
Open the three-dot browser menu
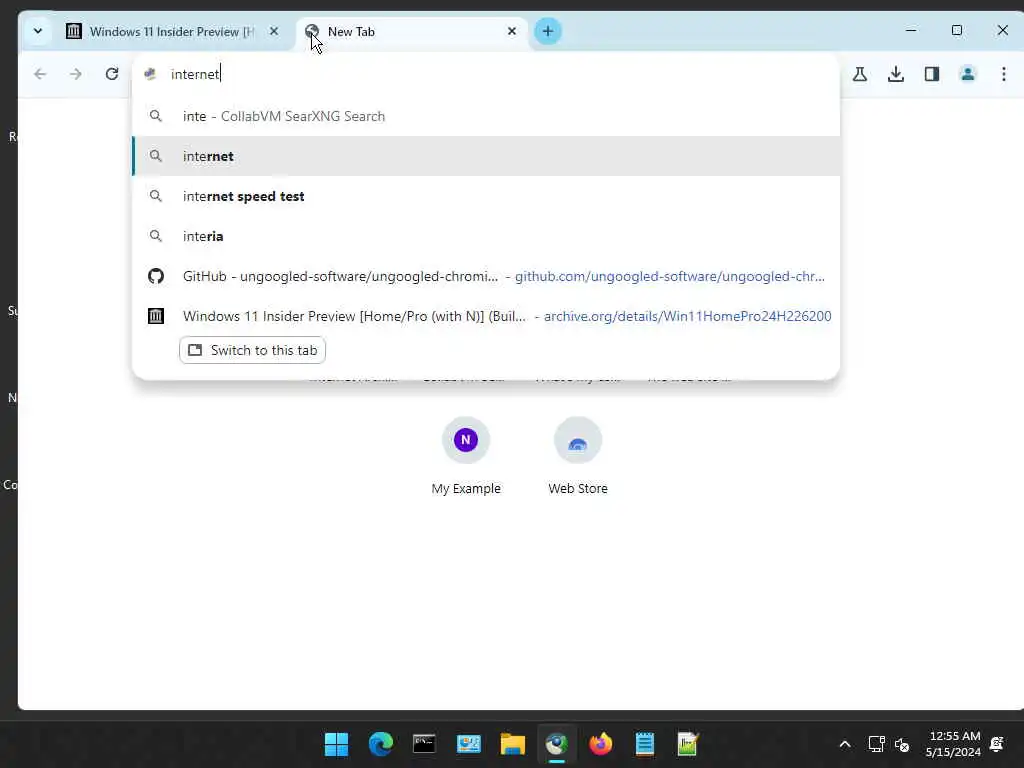click(1004, 74)
